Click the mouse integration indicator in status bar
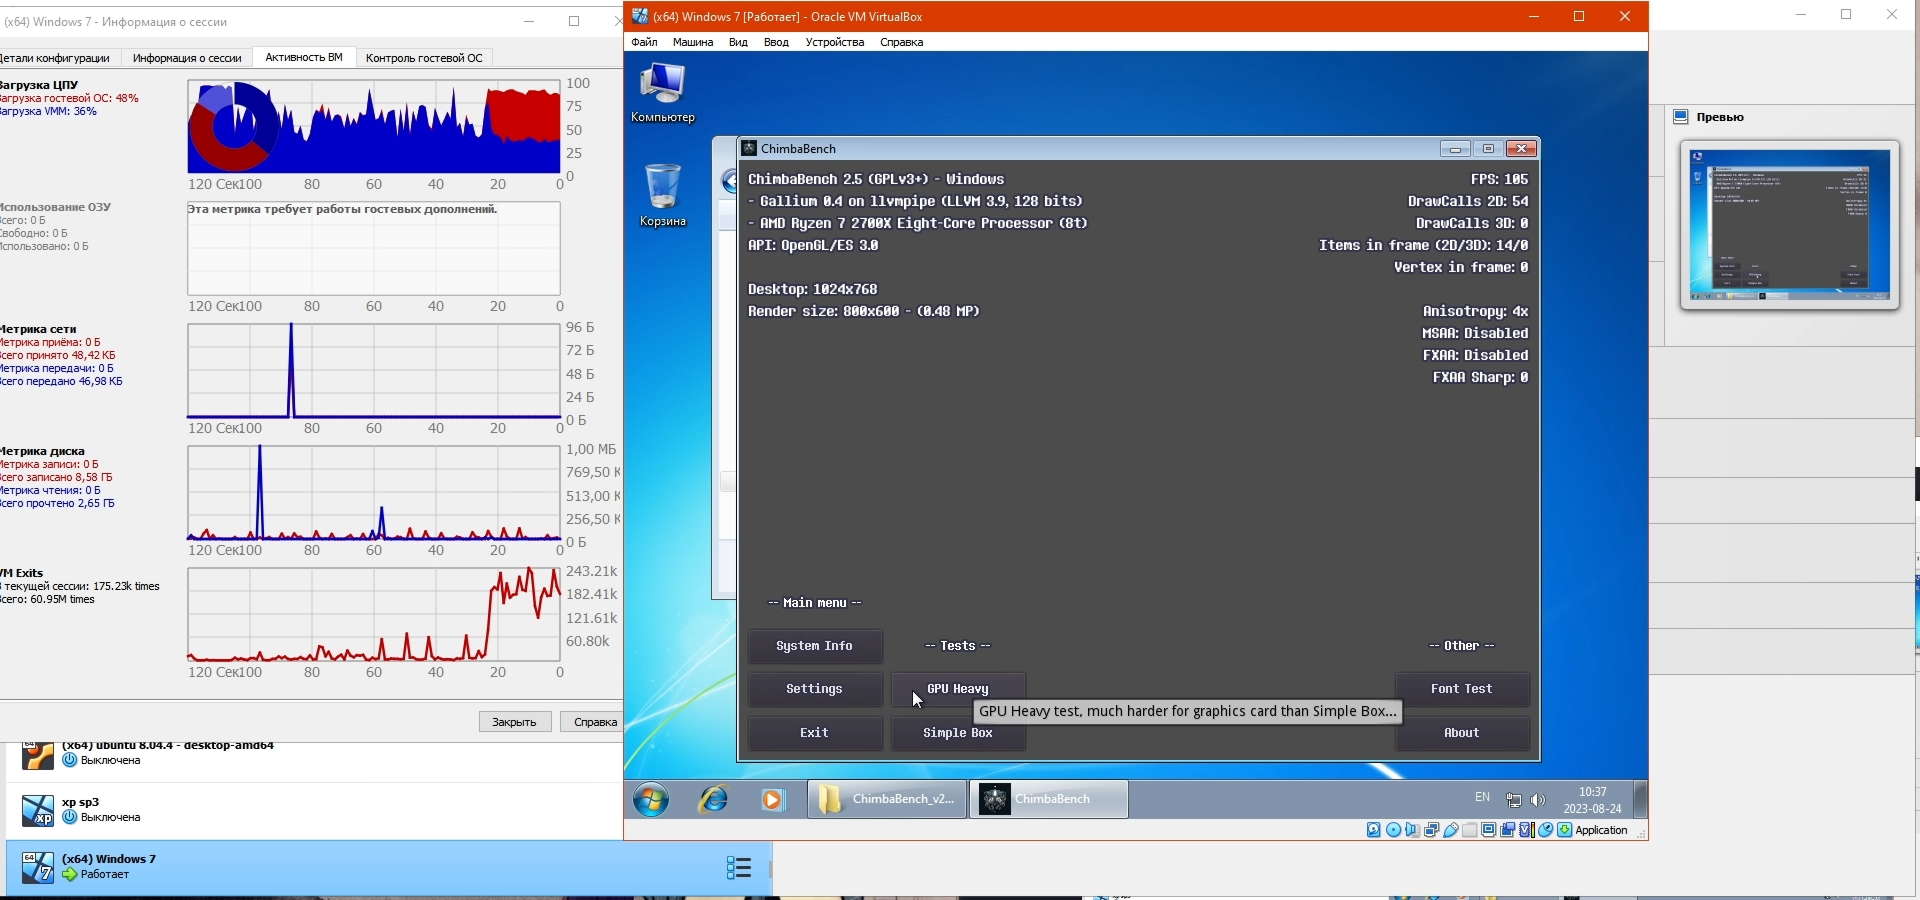 pyautogui.click(x=1545, y=830)
